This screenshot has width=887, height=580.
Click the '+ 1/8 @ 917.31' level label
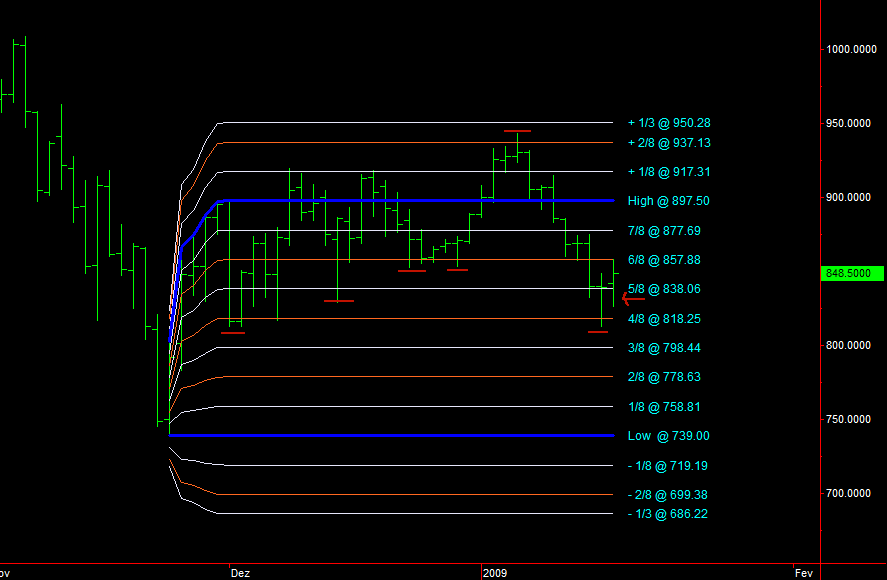(669, 172)
